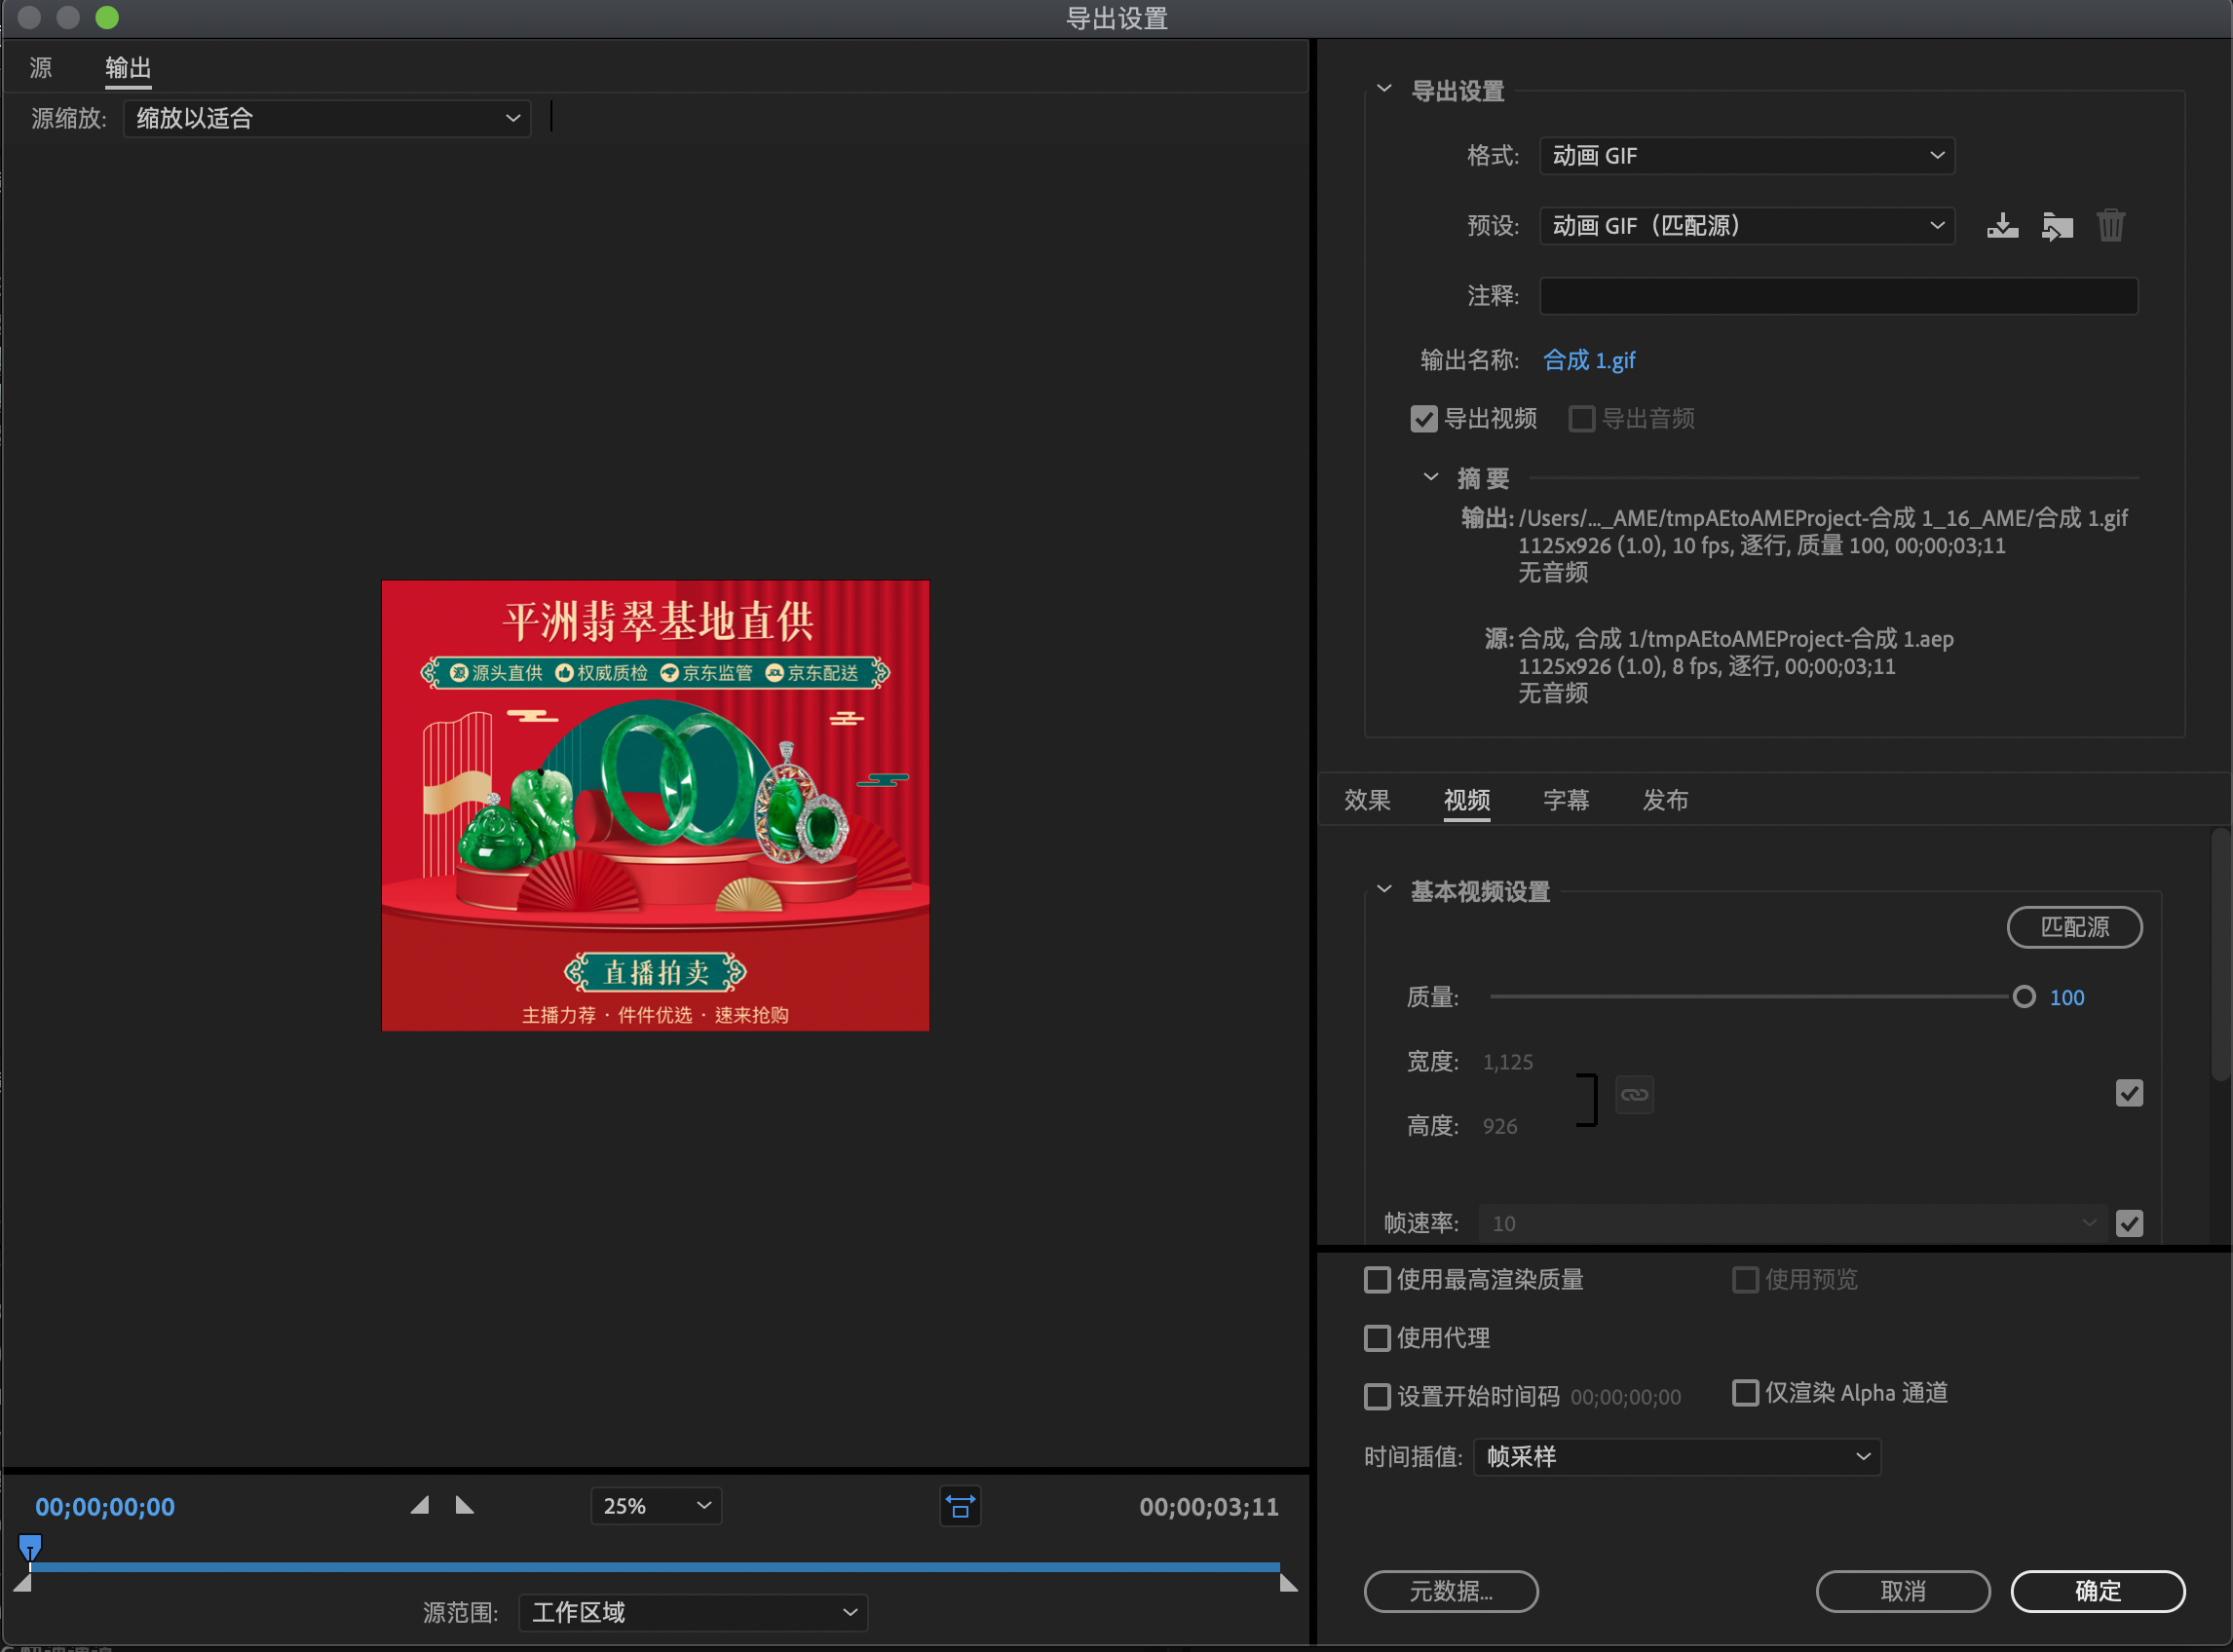Click the Save Preset icon
The height and width of the screenshot is (1652, 2233).
(2002, 226)
